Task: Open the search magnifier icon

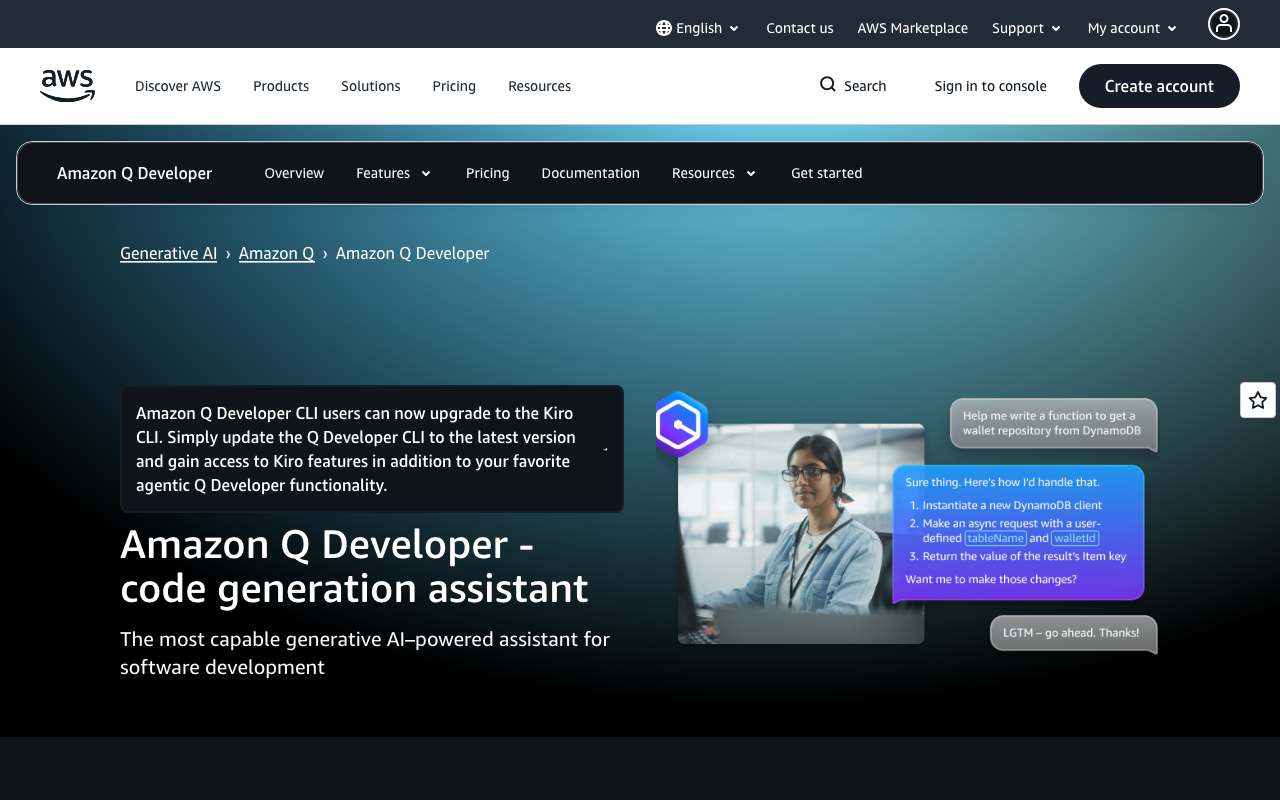Action: point(826,85)
